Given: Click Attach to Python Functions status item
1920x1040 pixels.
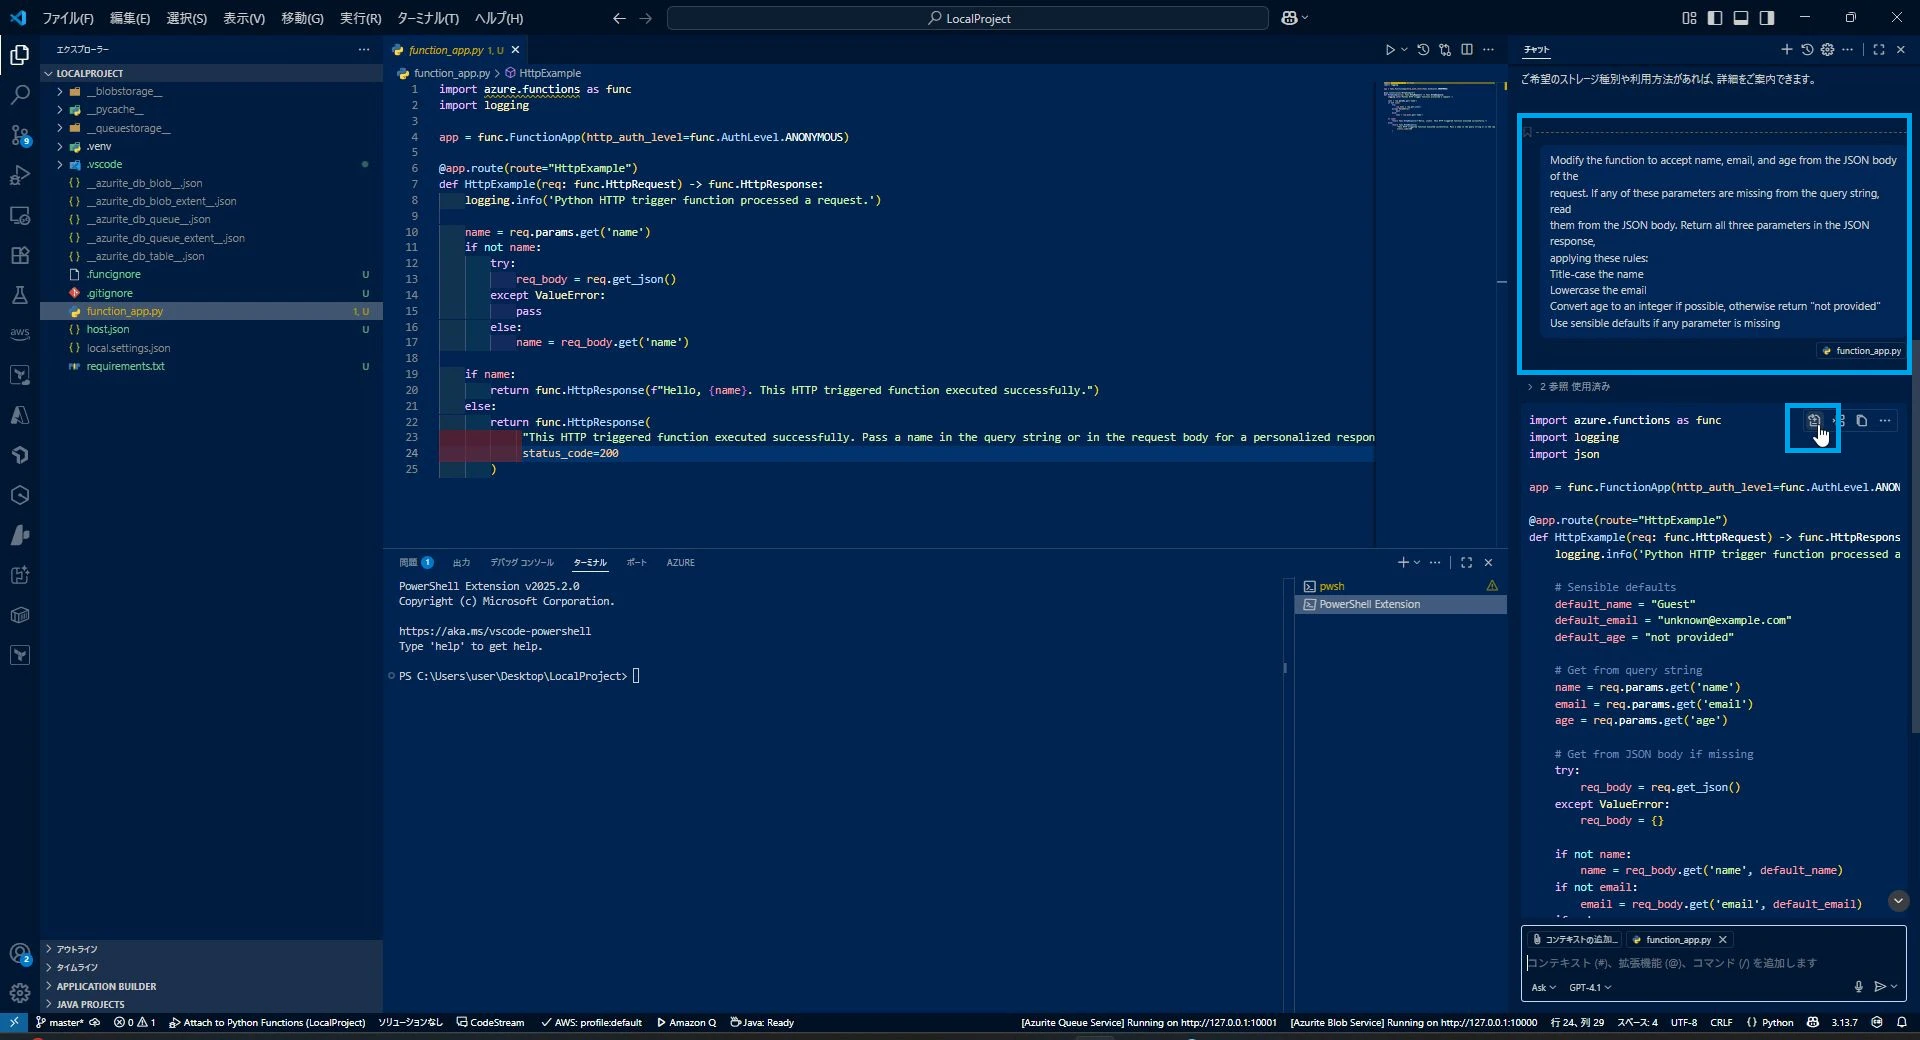Looking at the screenshot, I should 267,1022.
